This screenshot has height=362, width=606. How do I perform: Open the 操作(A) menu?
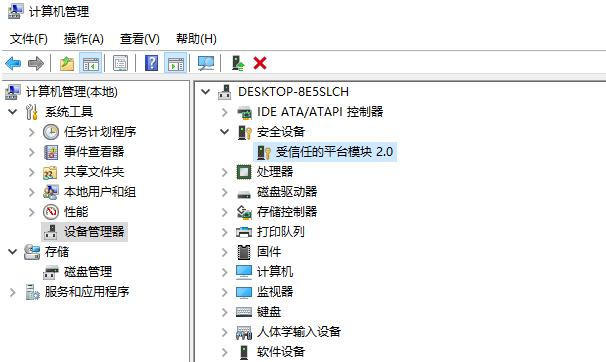83,39
